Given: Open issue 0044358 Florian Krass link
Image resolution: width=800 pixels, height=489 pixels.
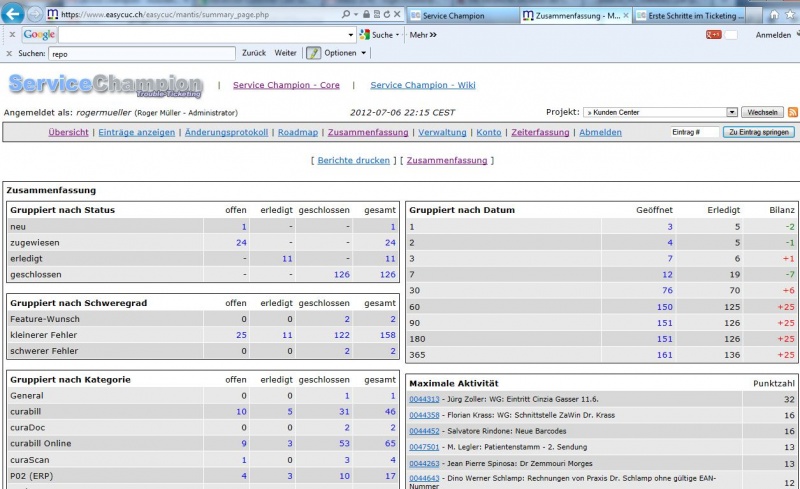Looking at the screenshot, I should (424, 415).
